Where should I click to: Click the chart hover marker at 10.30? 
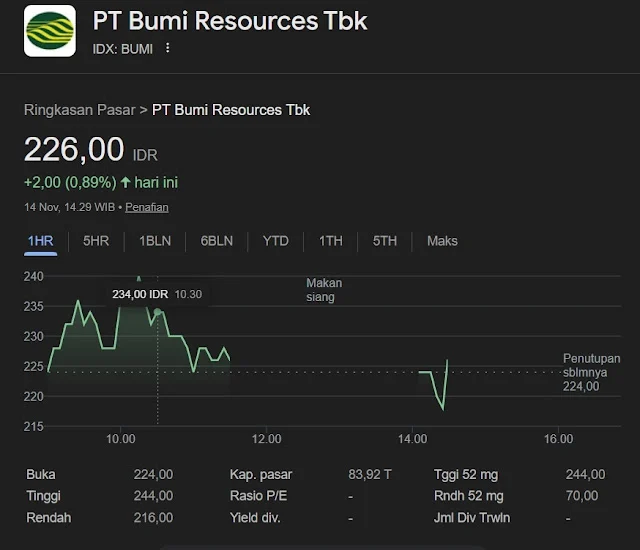[158, 312]
